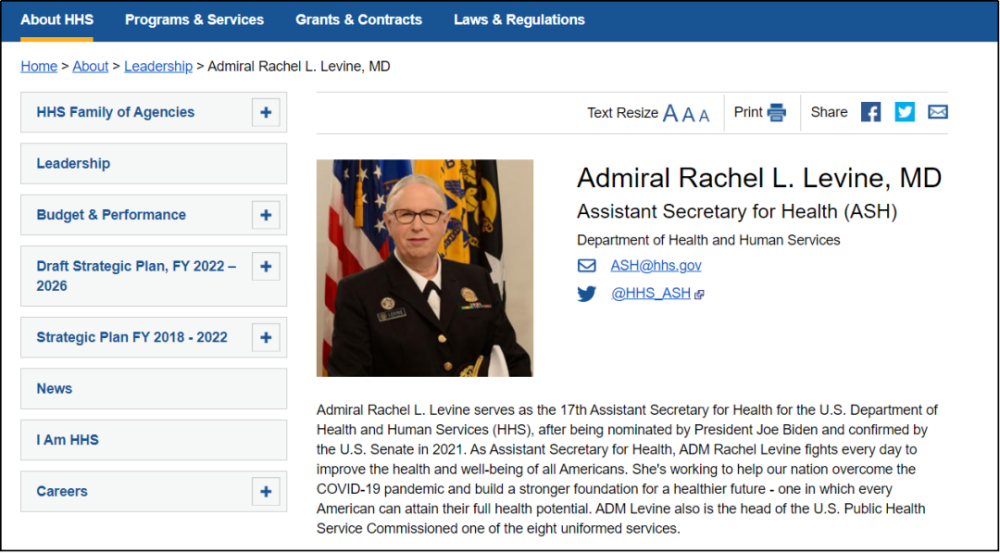Expand Strategic Plan FY 2018 - 2022 plus
Screen dimensions: 1000x553
click(266, 337)
